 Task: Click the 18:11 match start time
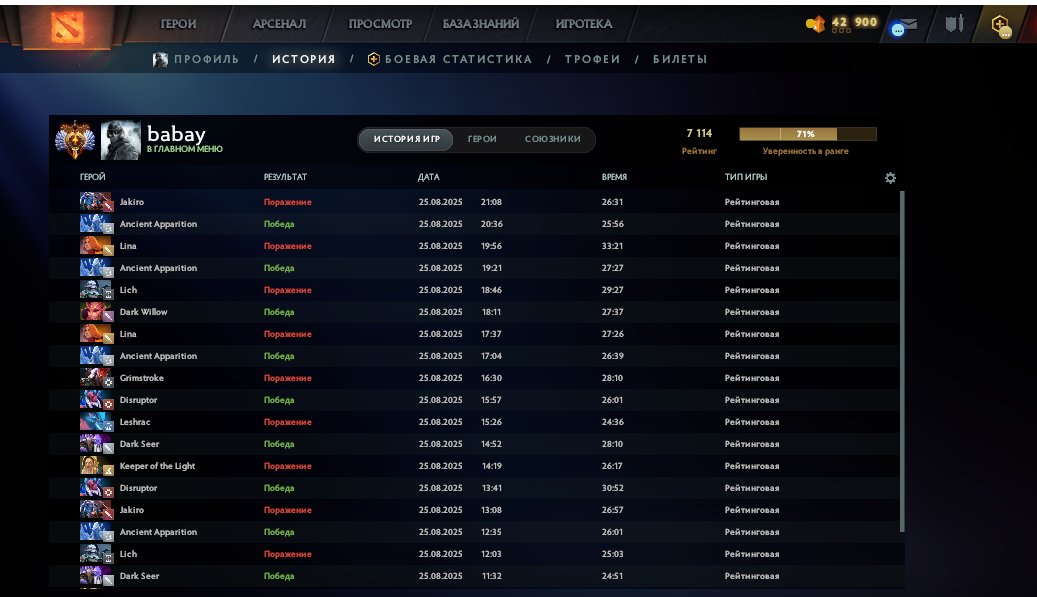point(491,311)
